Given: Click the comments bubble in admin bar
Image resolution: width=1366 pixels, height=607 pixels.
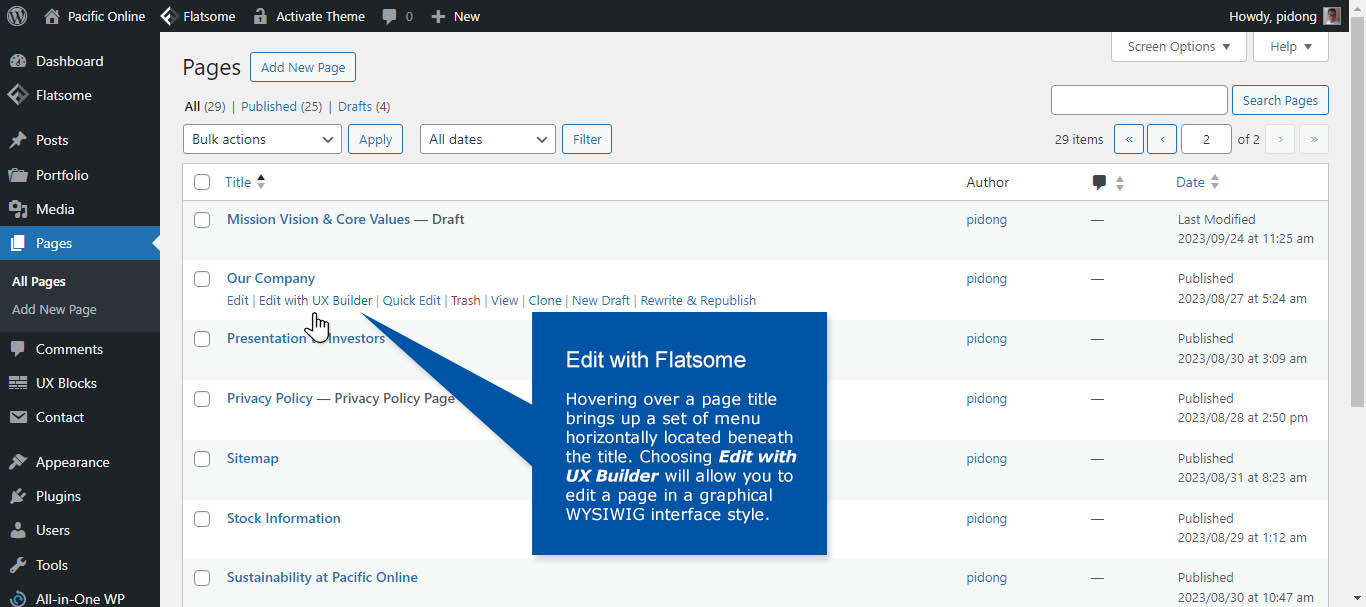Looking at the screenshot, I should [390, 17].
